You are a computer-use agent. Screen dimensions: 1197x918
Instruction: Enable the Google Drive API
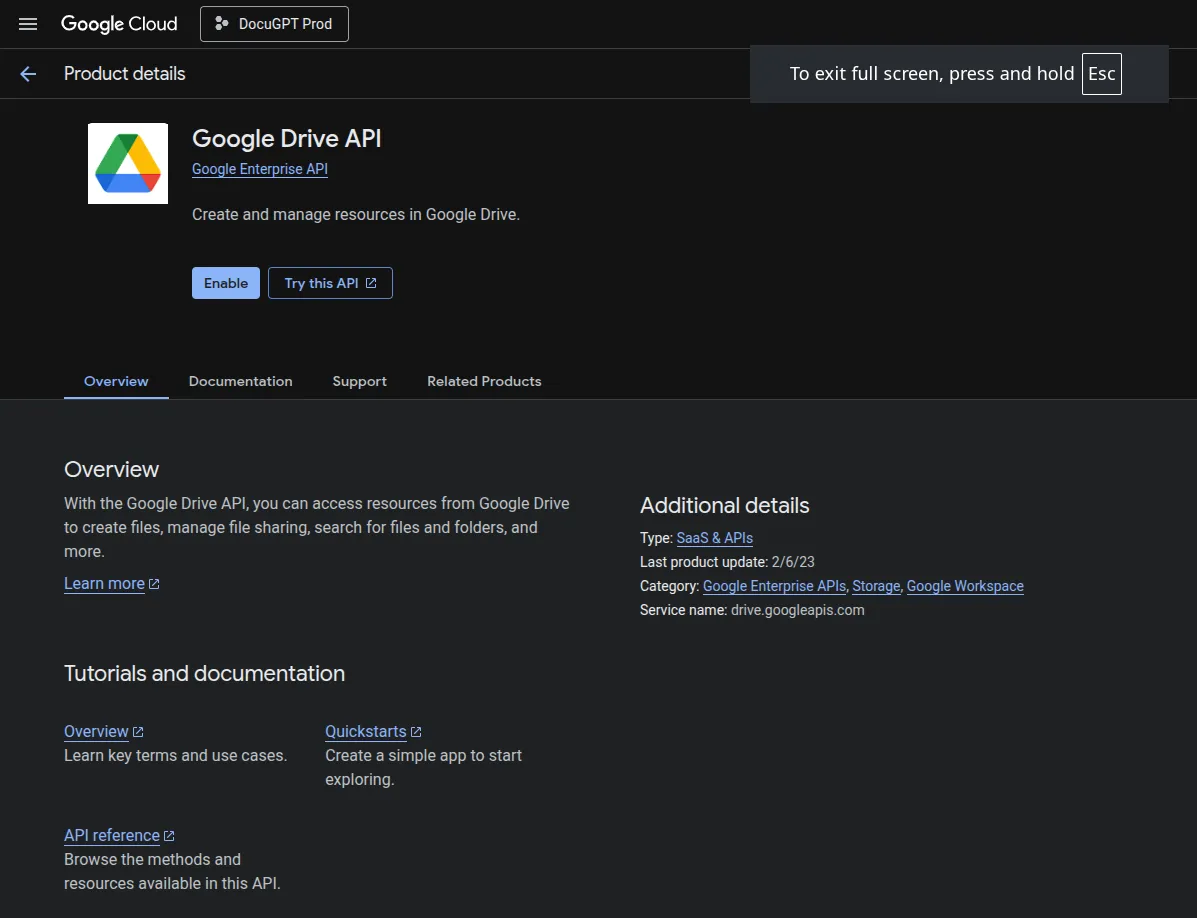pyautogui.click(x=226, y=283)
